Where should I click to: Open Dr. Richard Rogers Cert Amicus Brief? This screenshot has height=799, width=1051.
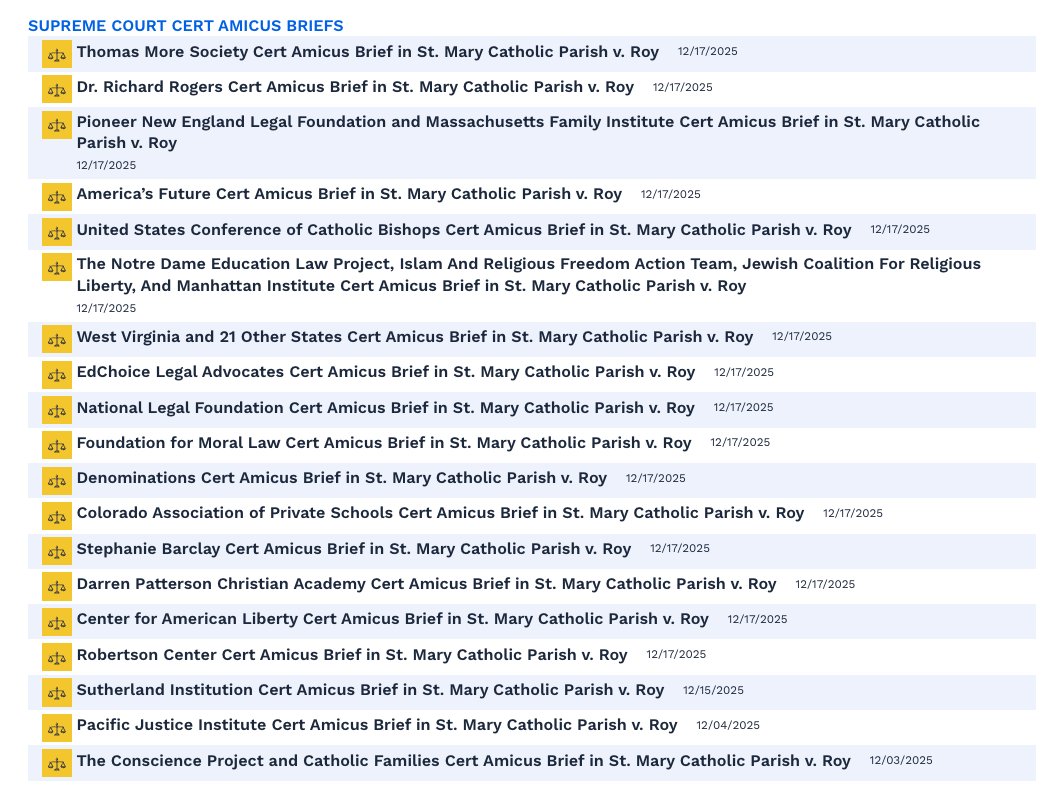pyautogui.click(x=355, y=87)
